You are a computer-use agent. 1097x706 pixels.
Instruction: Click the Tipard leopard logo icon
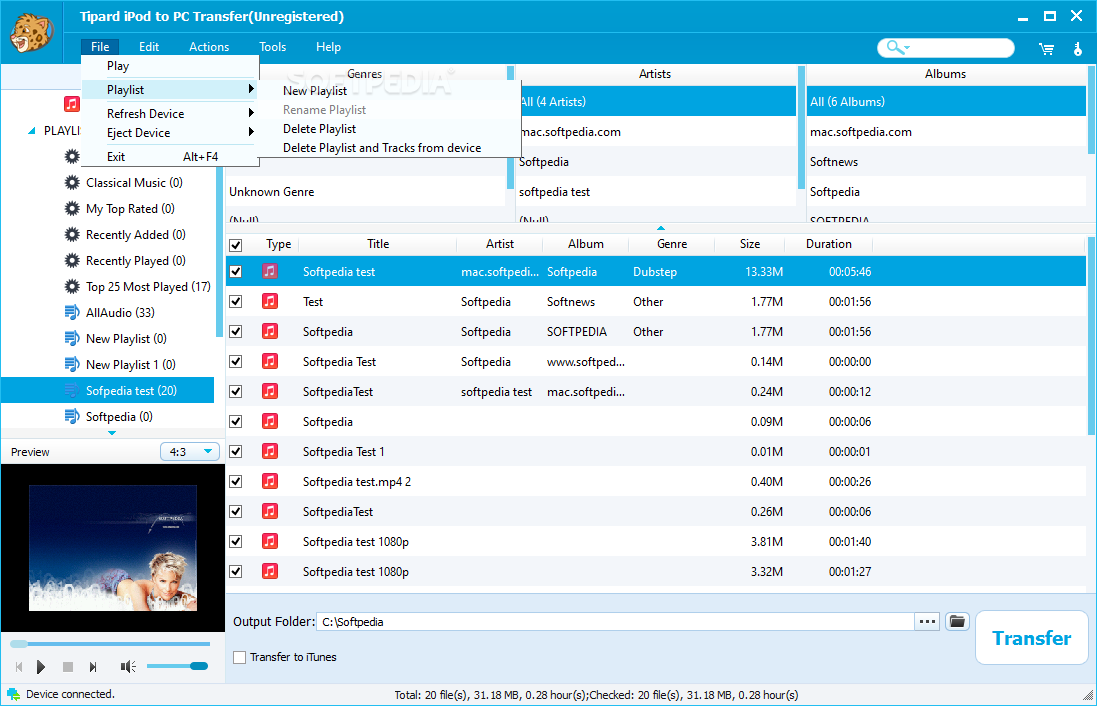click(31, 34)
